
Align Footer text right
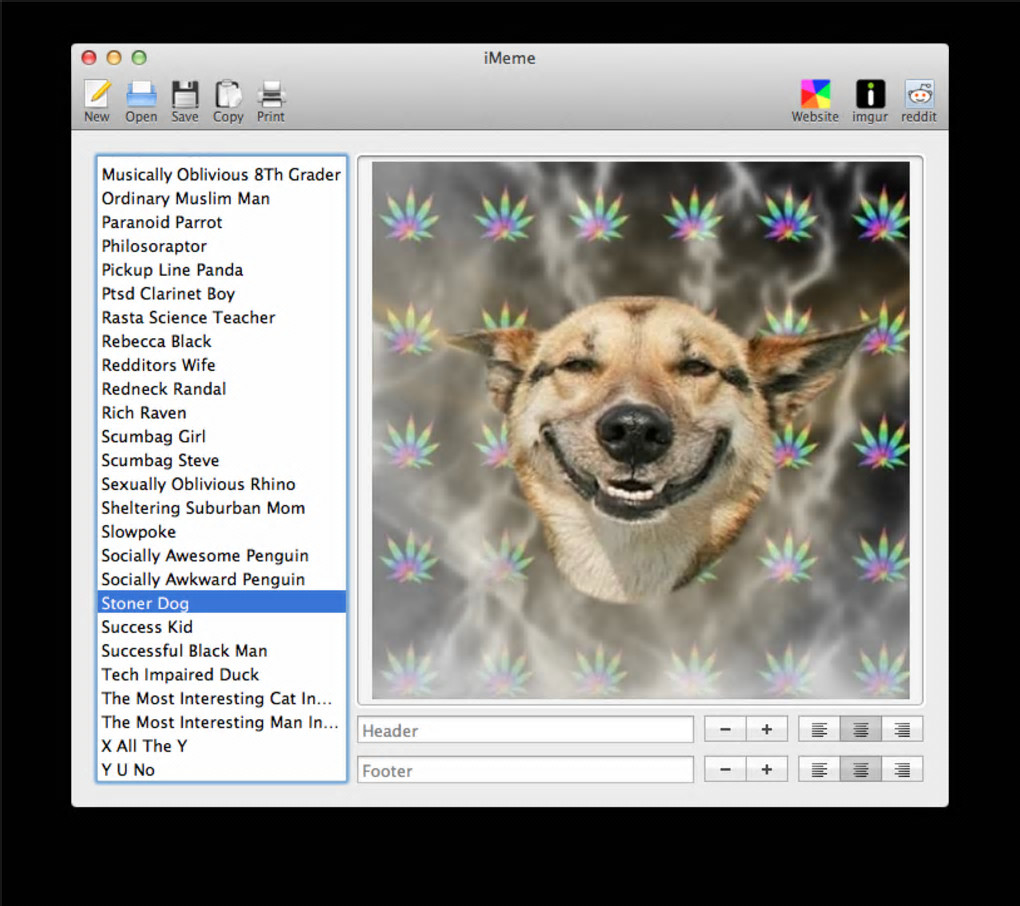(902, 769)
